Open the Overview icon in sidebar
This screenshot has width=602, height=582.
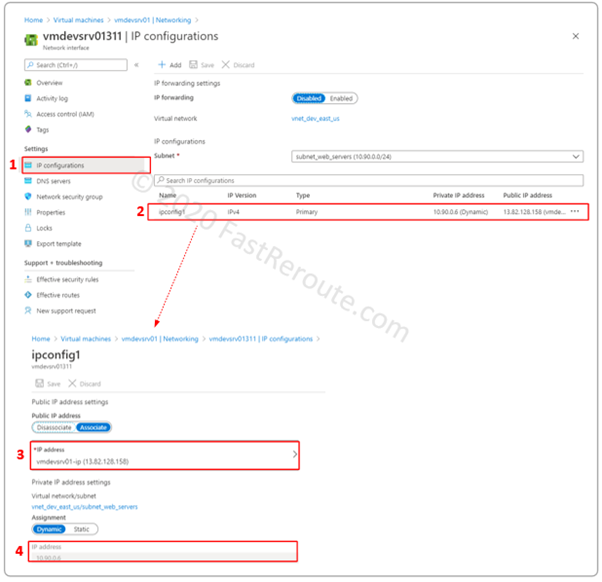click(28, 83)
